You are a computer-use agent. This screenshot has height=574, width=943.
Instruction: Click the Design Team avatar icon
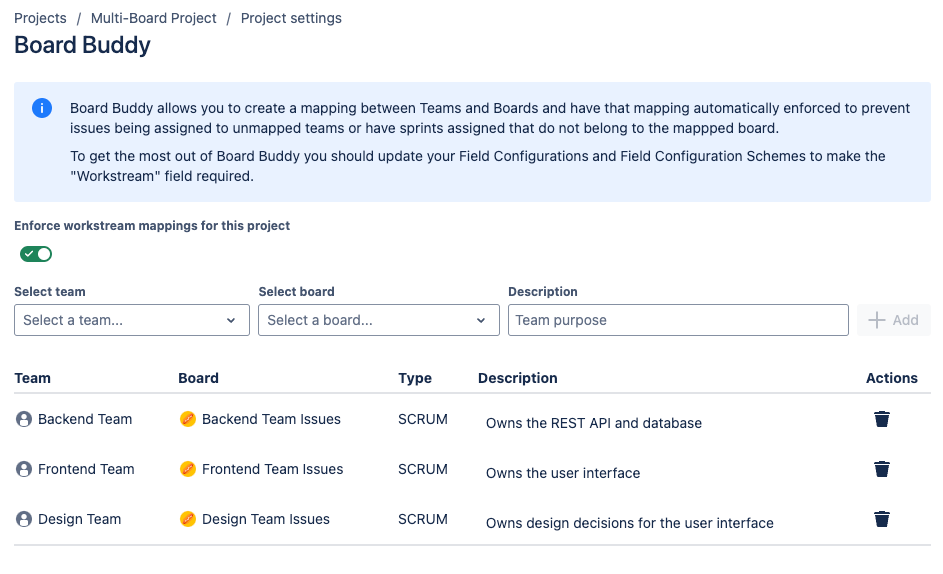[x=24, y=520]
